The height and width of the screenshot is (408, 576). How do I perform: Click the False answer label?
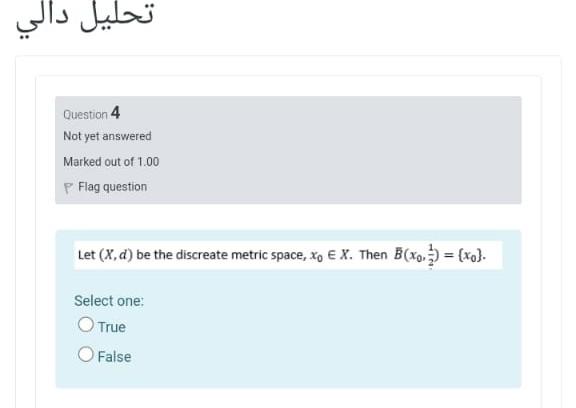[114, 357]
